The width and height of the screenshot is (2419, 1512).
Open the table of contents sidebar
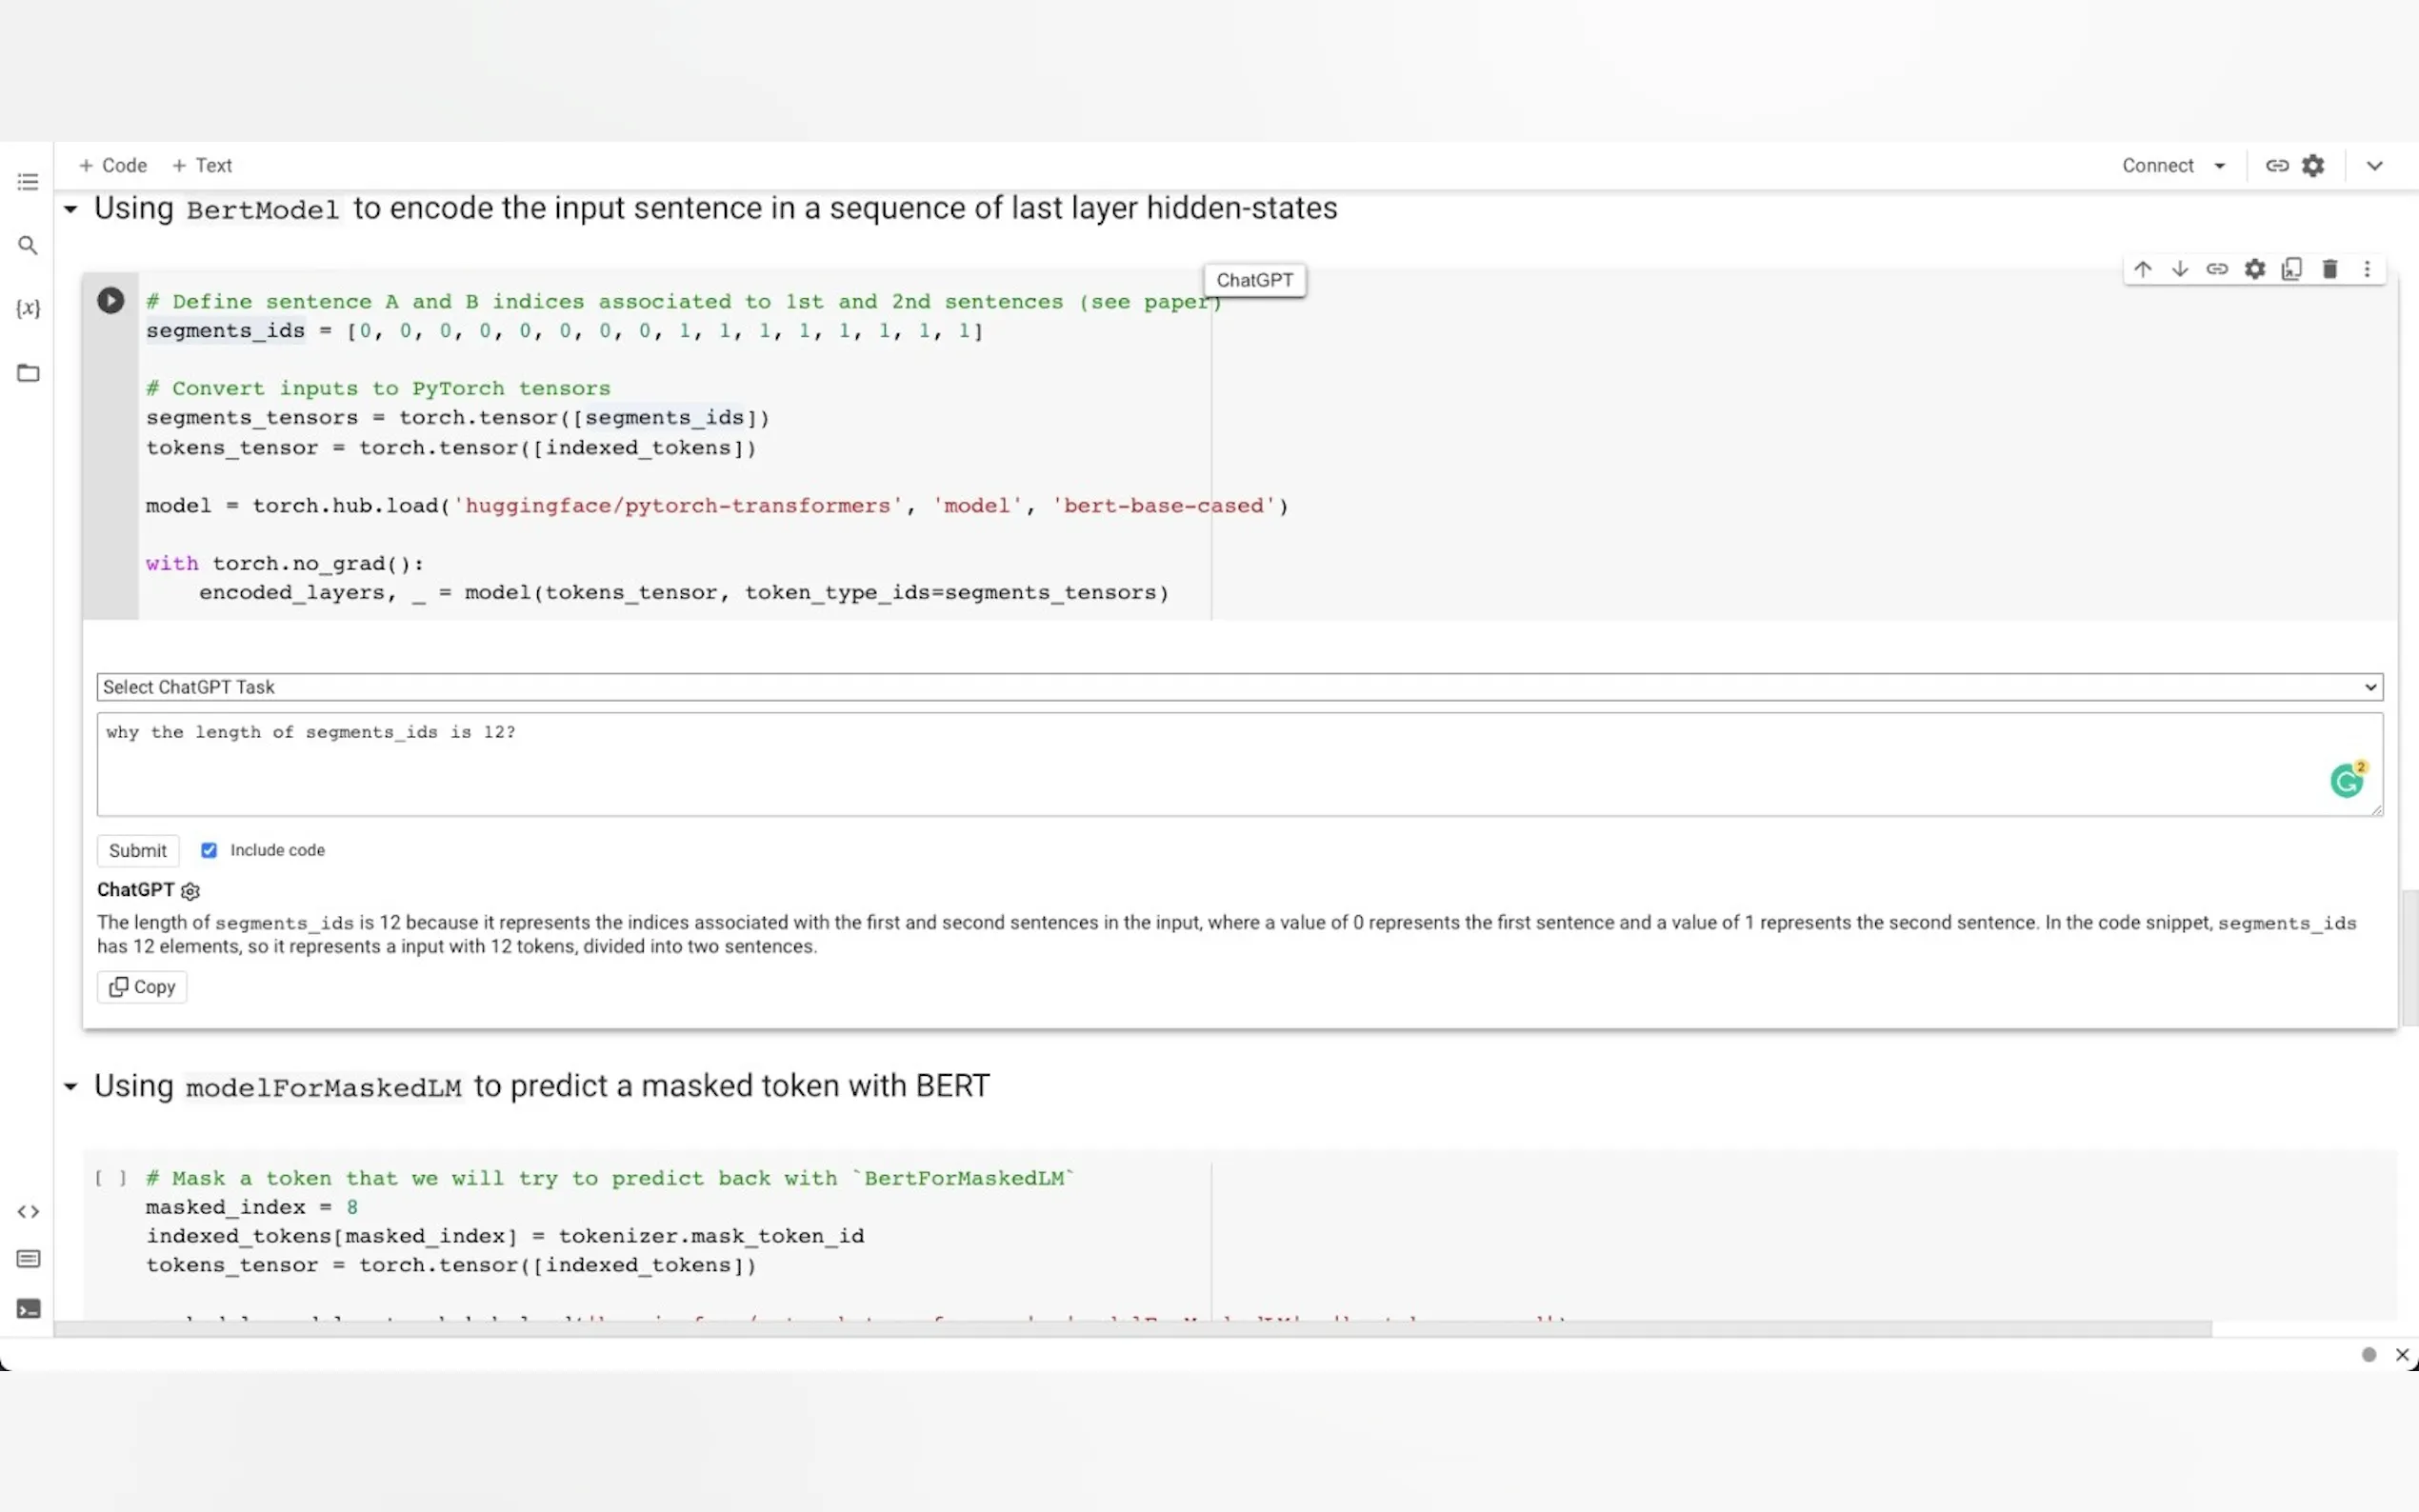[28, 182]
